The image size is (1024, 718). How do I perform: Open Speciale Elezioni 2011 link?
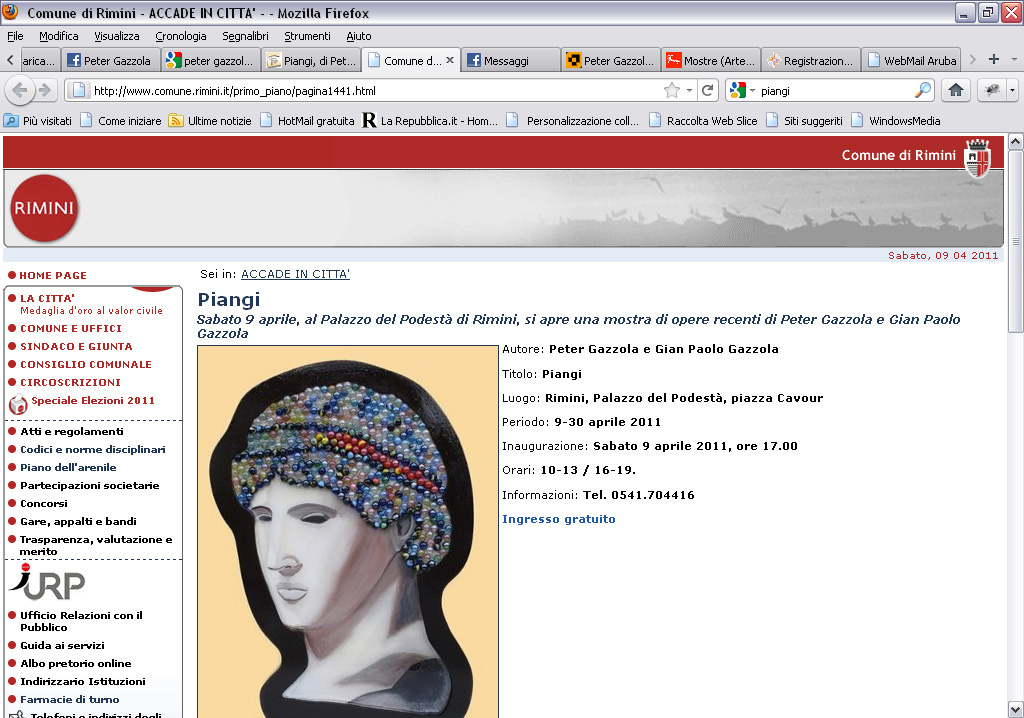(x=93, y=400)
